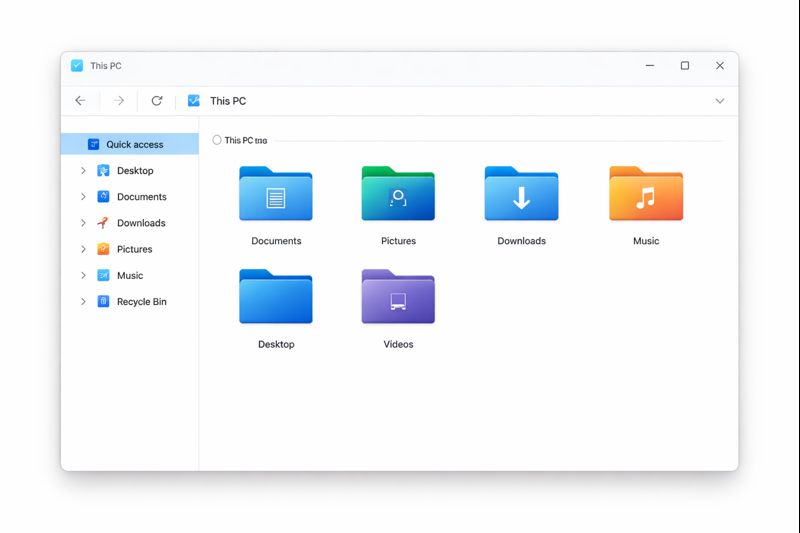
Task: Select Documents label in the sidebar
Action: pyautogui.click(x=142, y=196)
